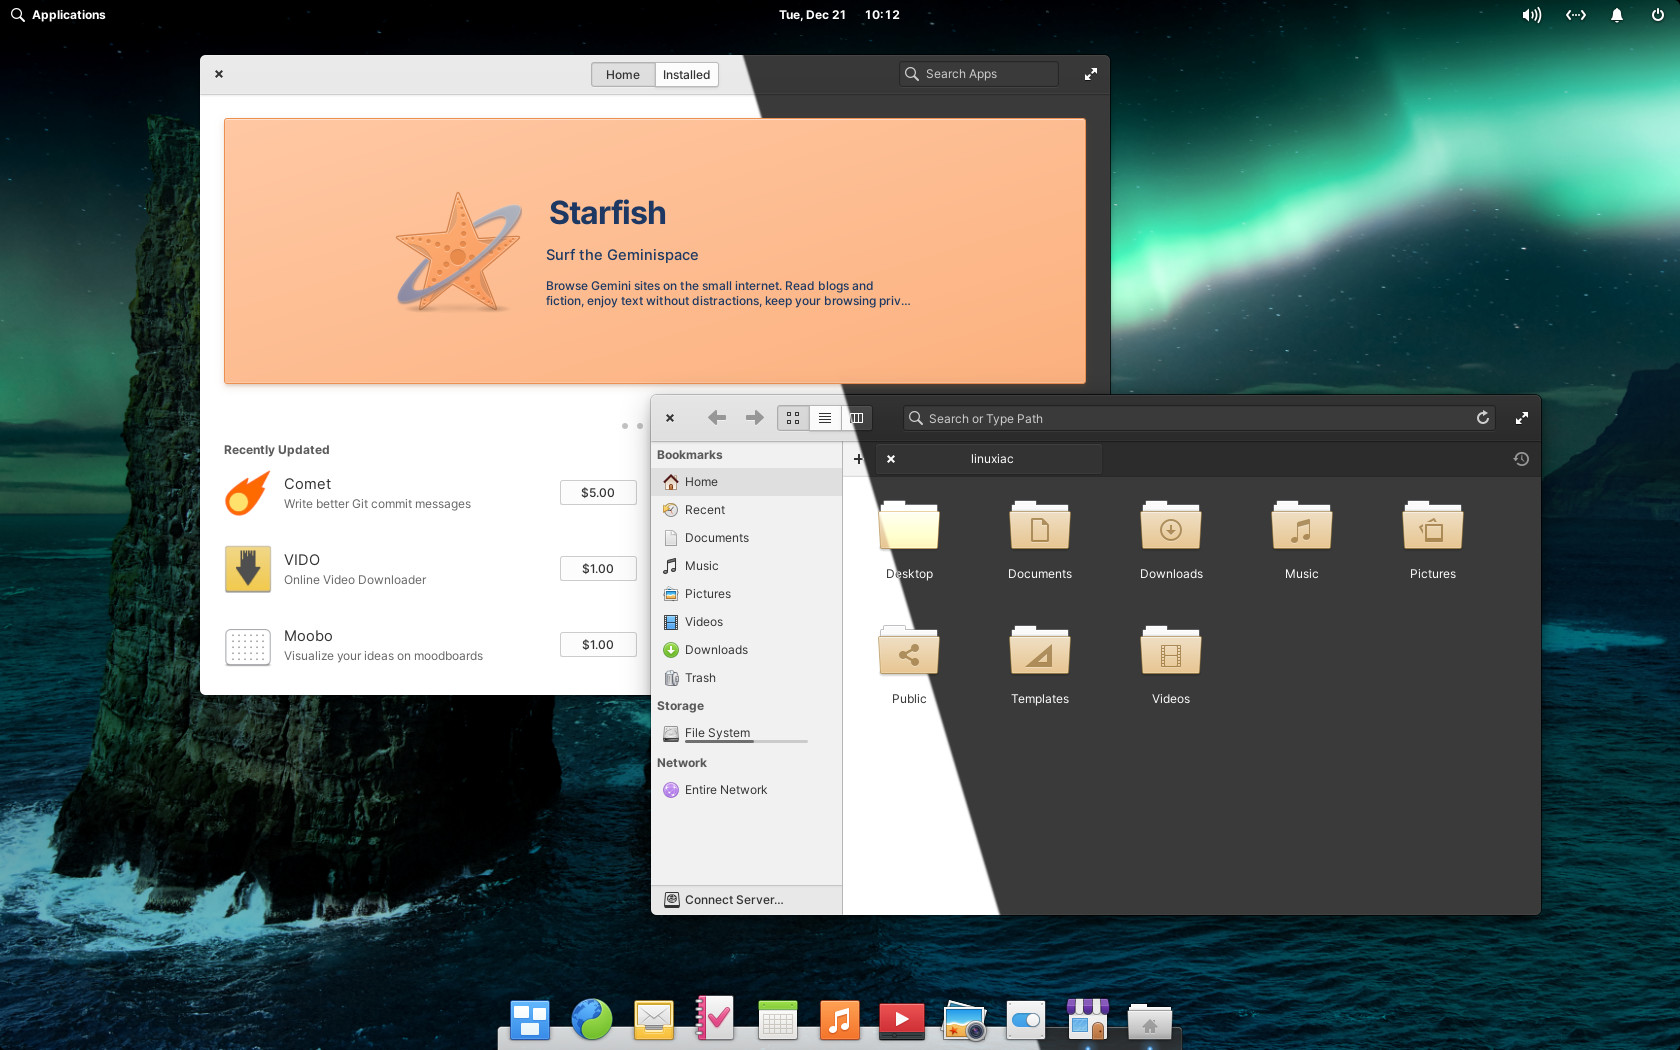1680x1050 pixels.
Task: Select Documents bookmark in sidebar
Action: point(747,538)
